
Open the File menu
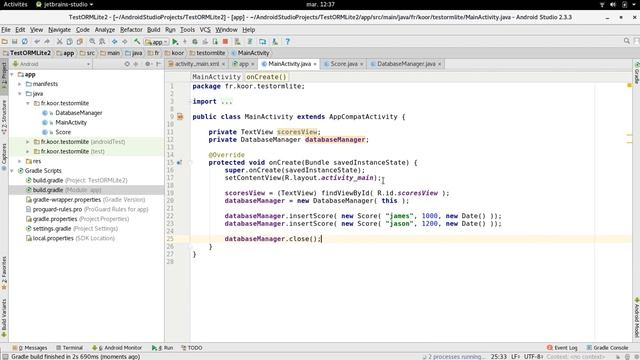coord(6,30)
